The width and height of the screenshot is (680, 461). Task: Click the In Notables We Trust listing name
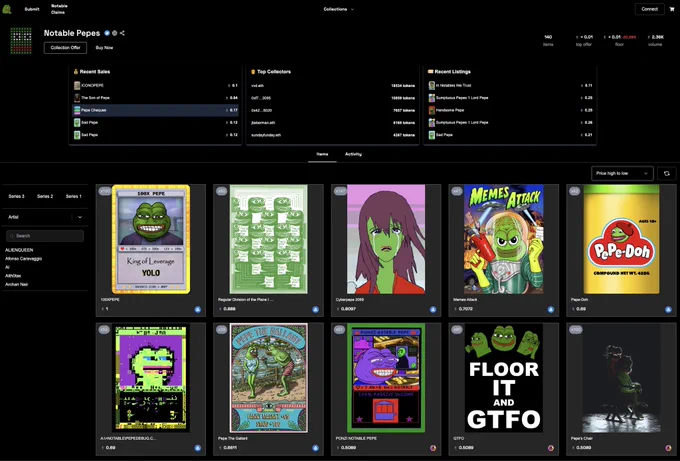[x=454, y=85]
